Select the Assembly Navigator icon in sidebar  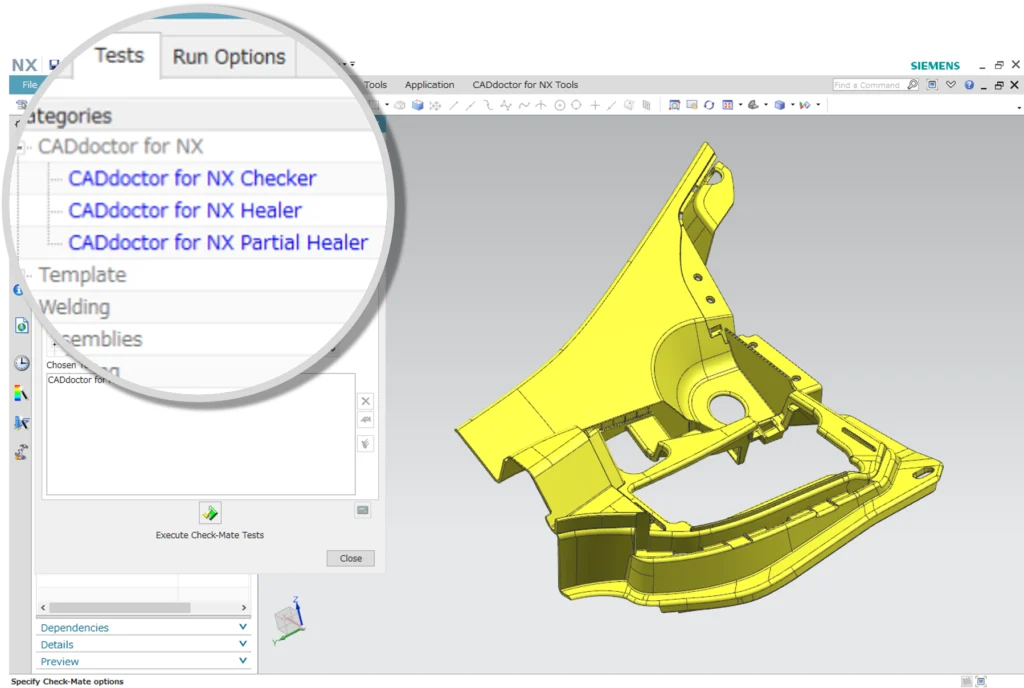pyautogui.click(x=21, y=423)
